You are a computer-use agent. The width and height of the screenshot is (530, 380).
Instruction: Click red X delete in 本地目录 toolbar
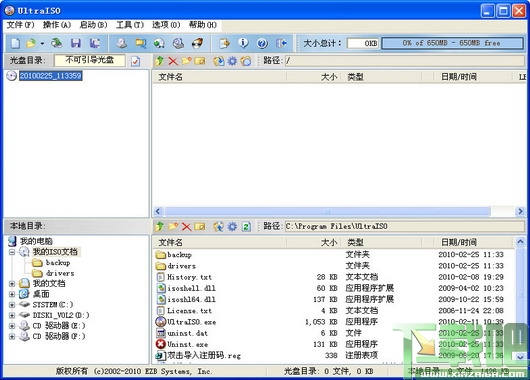[187, 227]
